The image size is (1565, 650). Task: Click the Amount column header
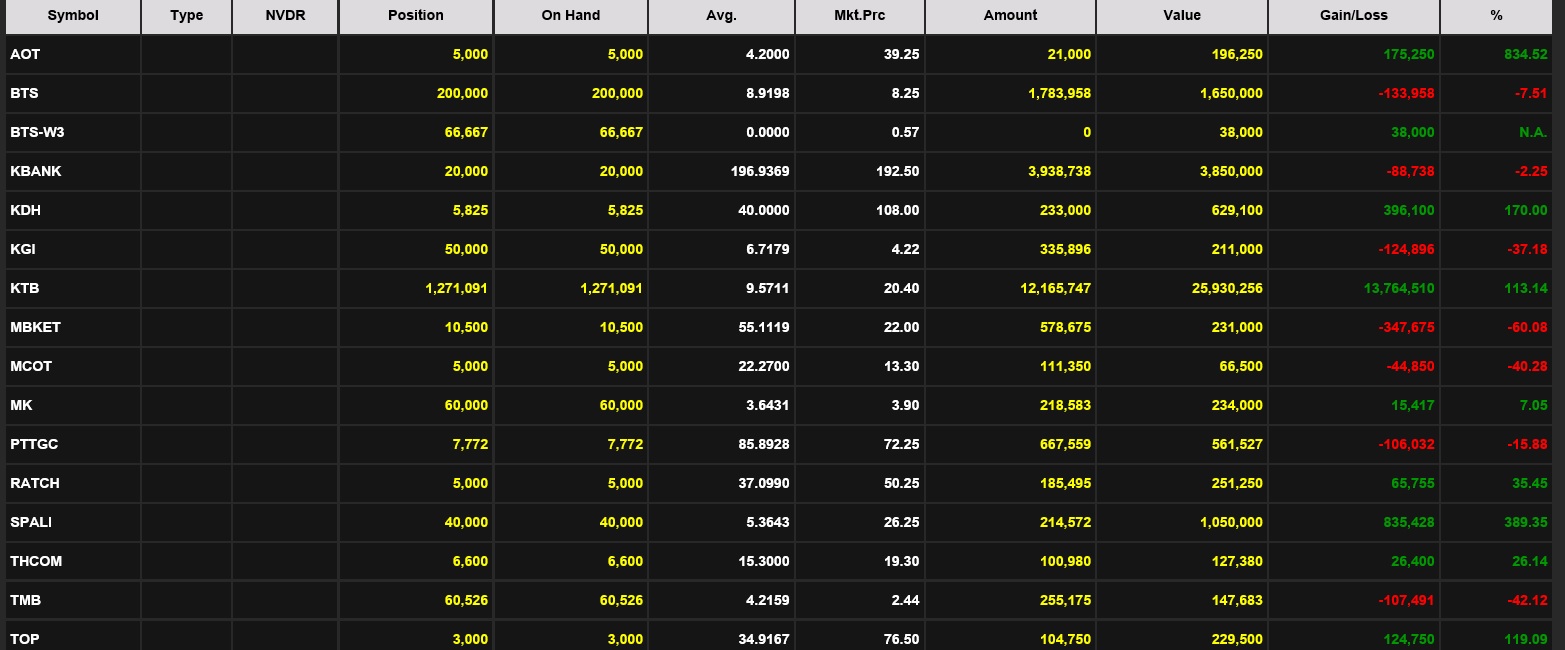tap(1010, 16)
